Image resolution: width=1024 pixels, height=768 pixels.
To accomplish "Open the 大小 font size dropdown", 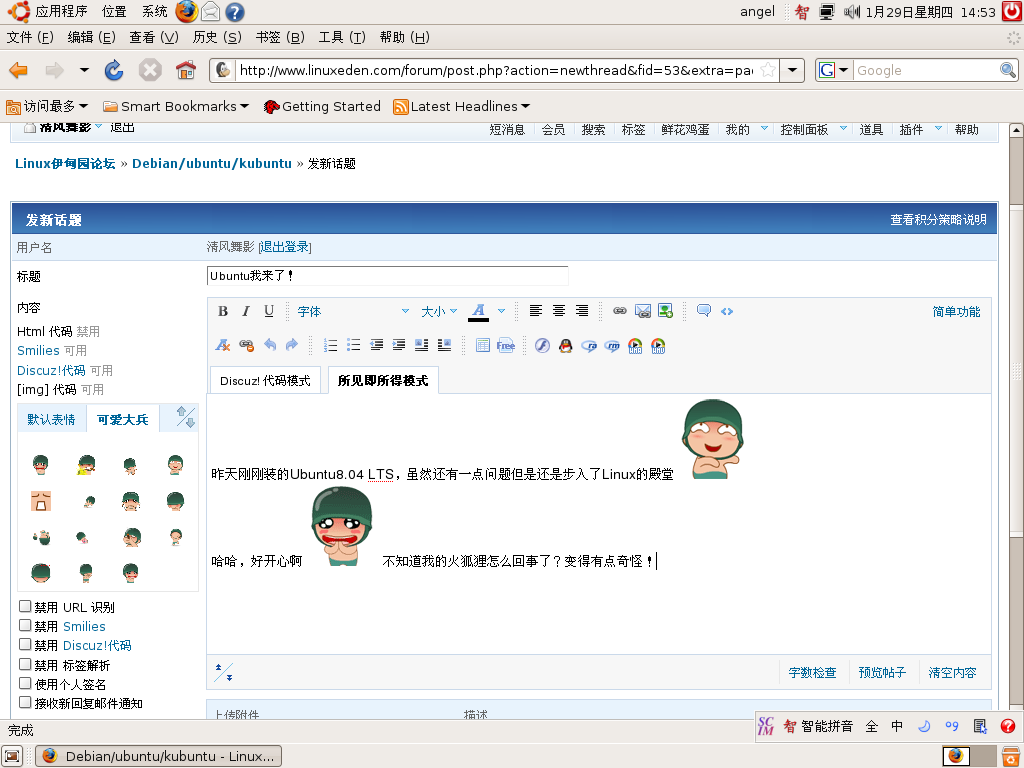I will (x=439, y=312).
